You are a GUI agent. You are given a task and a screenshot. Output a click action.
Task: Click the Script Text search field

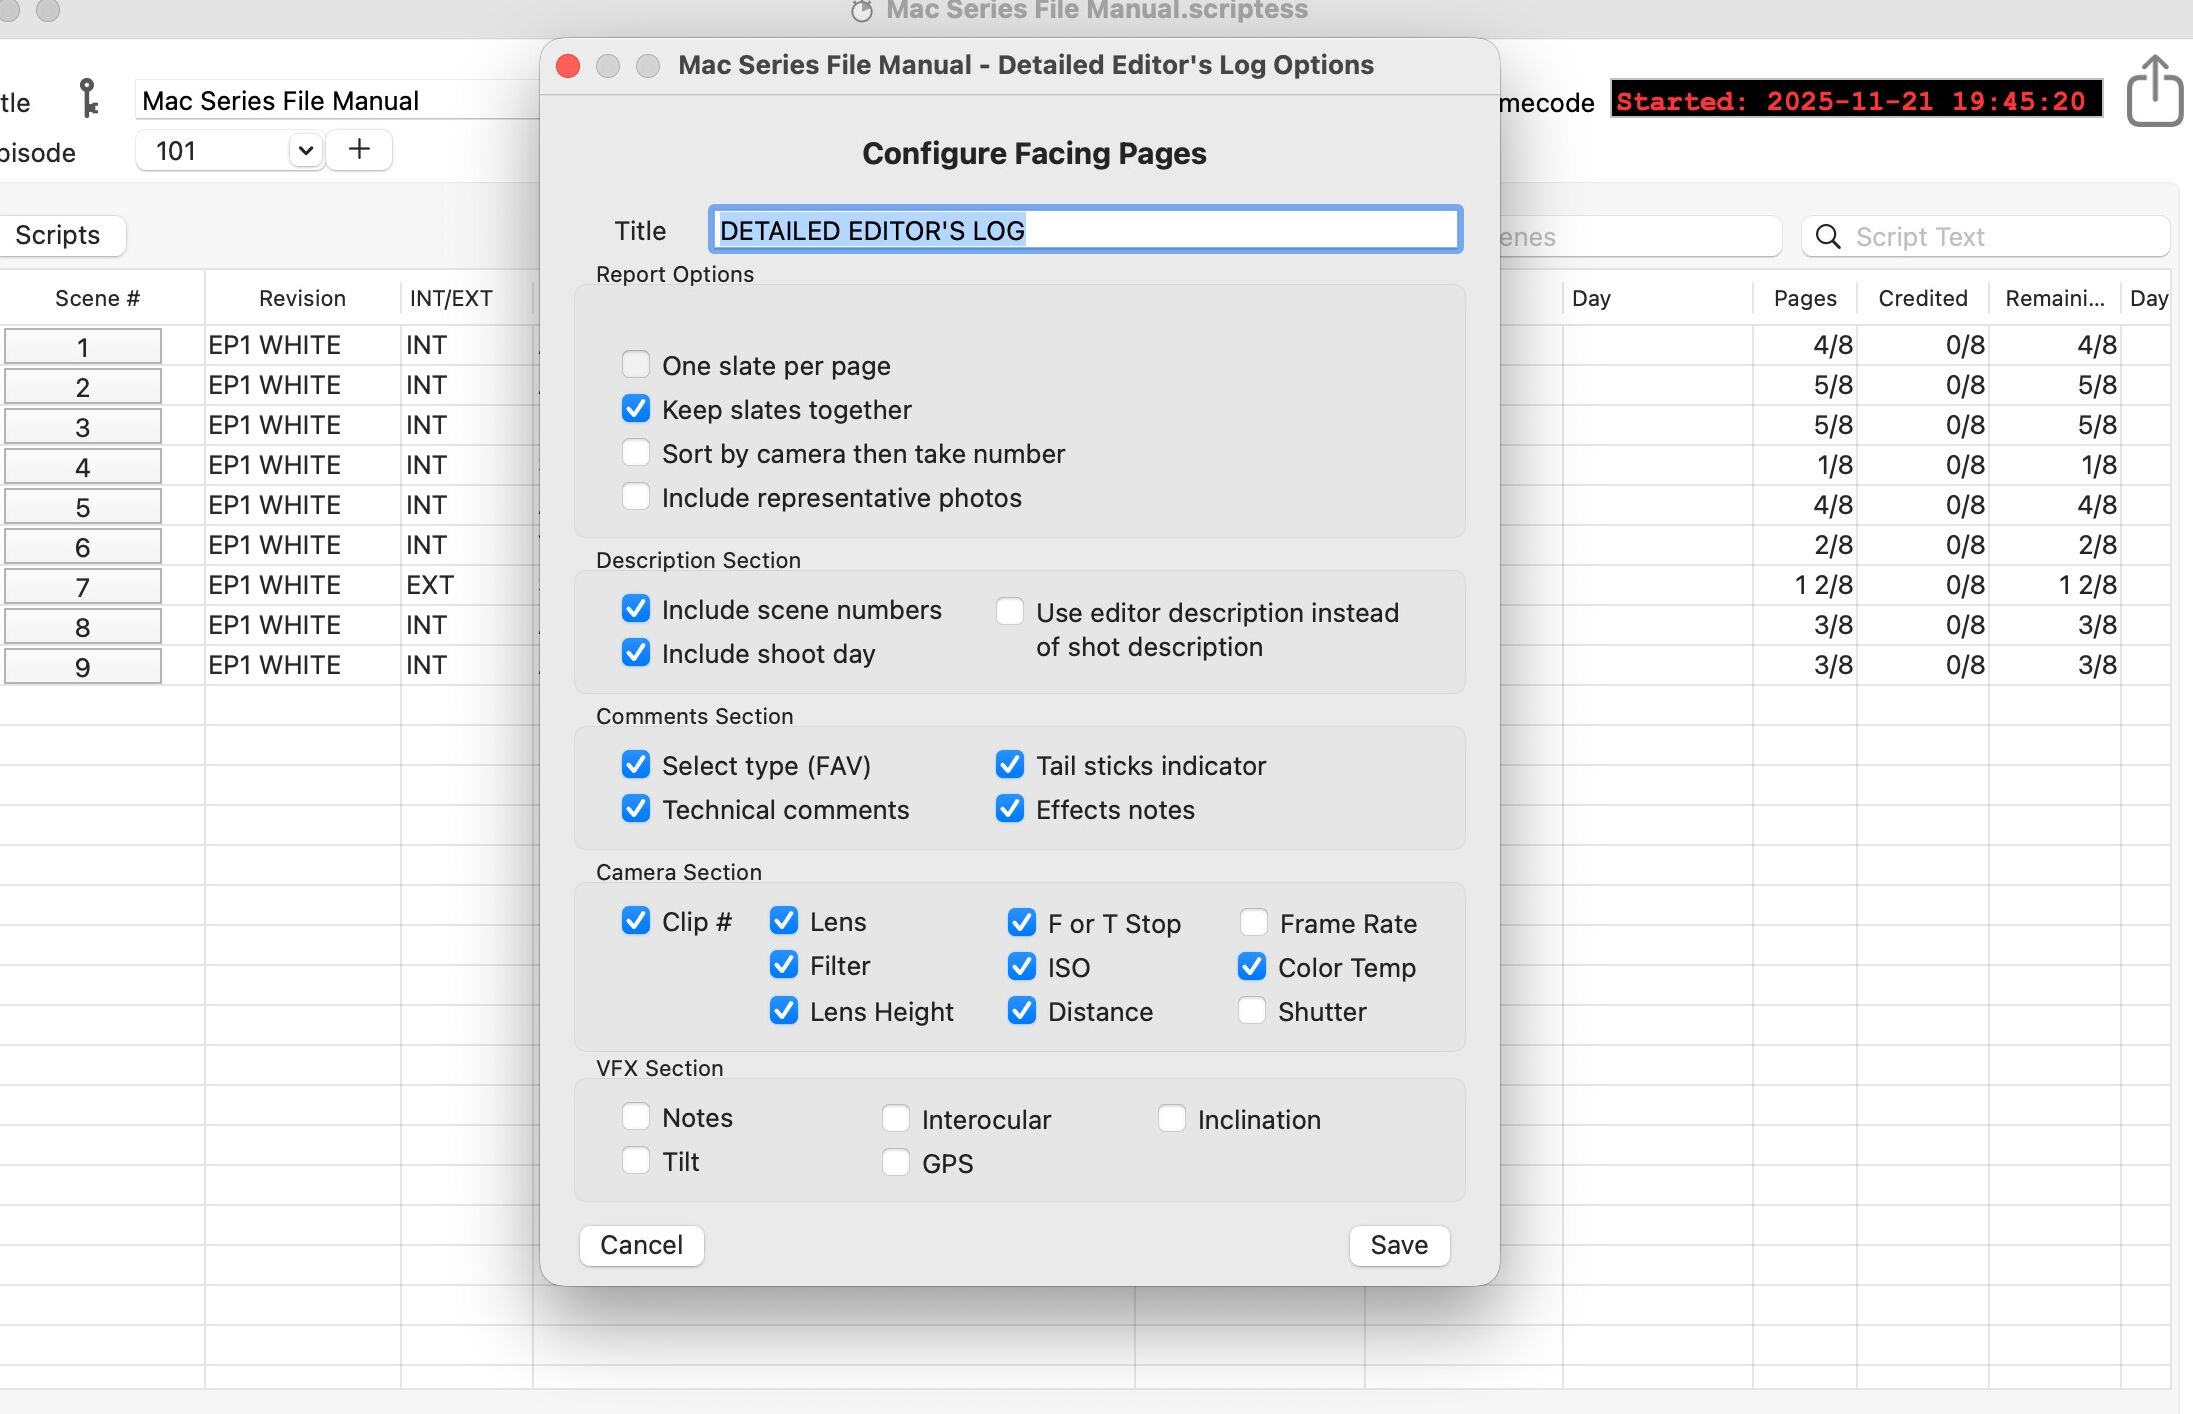(x=2000, y=237)
